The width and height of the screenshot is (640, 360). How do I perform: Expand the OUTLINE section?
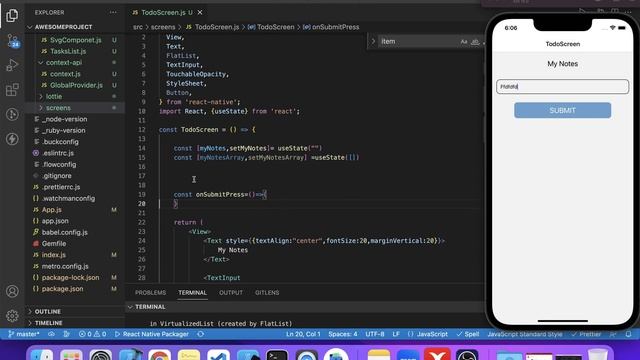(47, 311)
